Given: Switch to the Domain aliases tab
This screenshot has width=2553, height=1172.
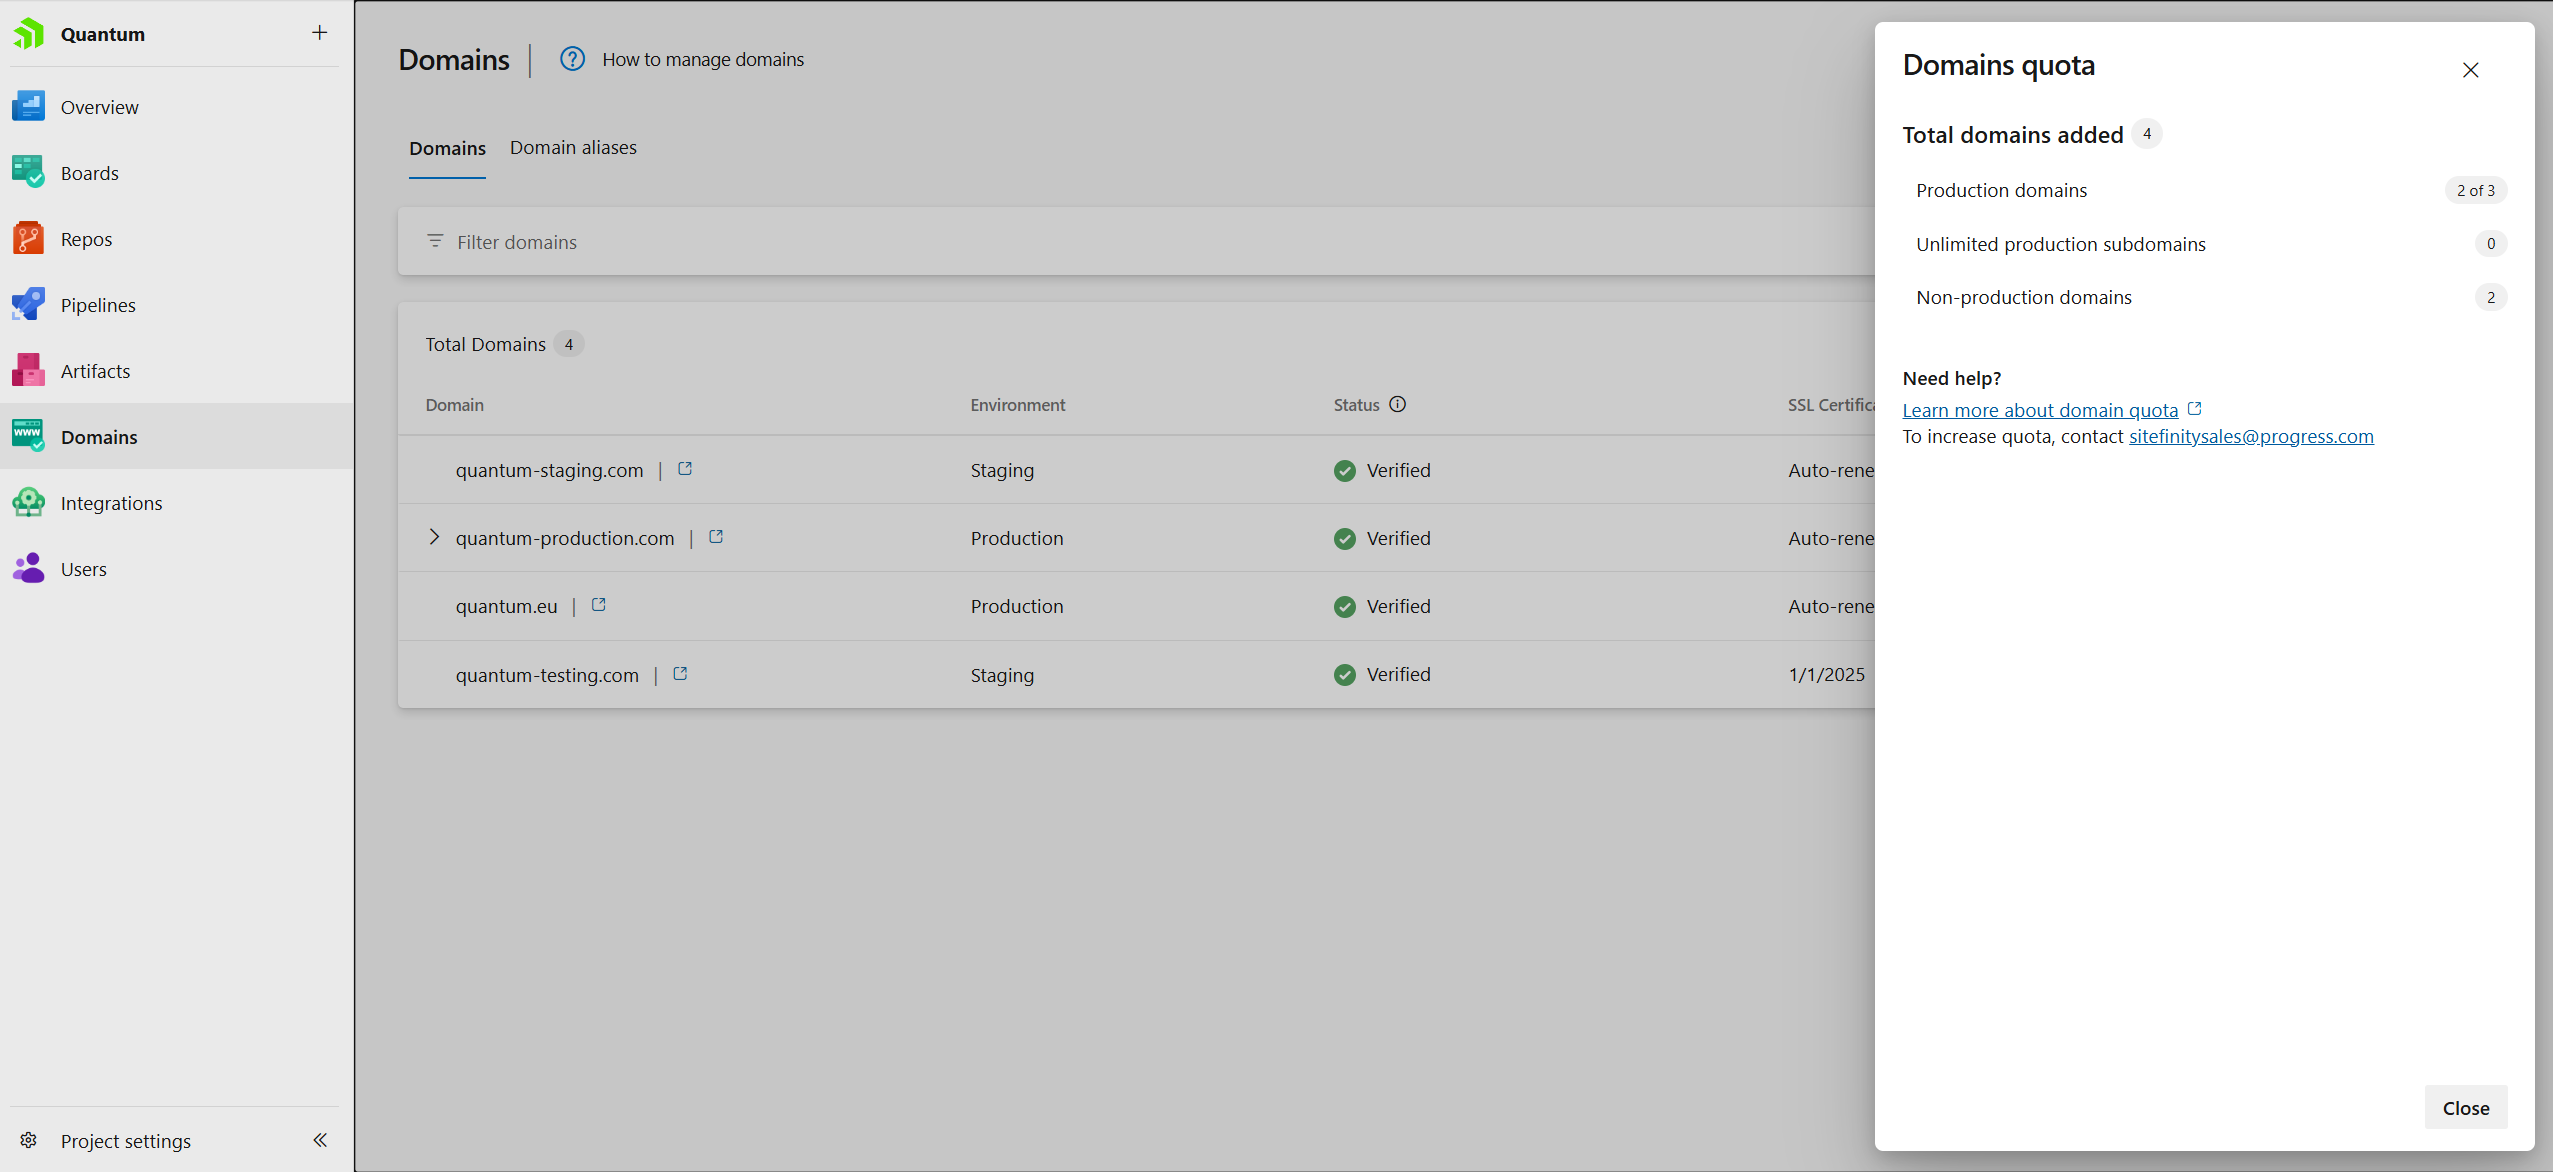Looking at the screenshot, I should [x=573, y=148].
